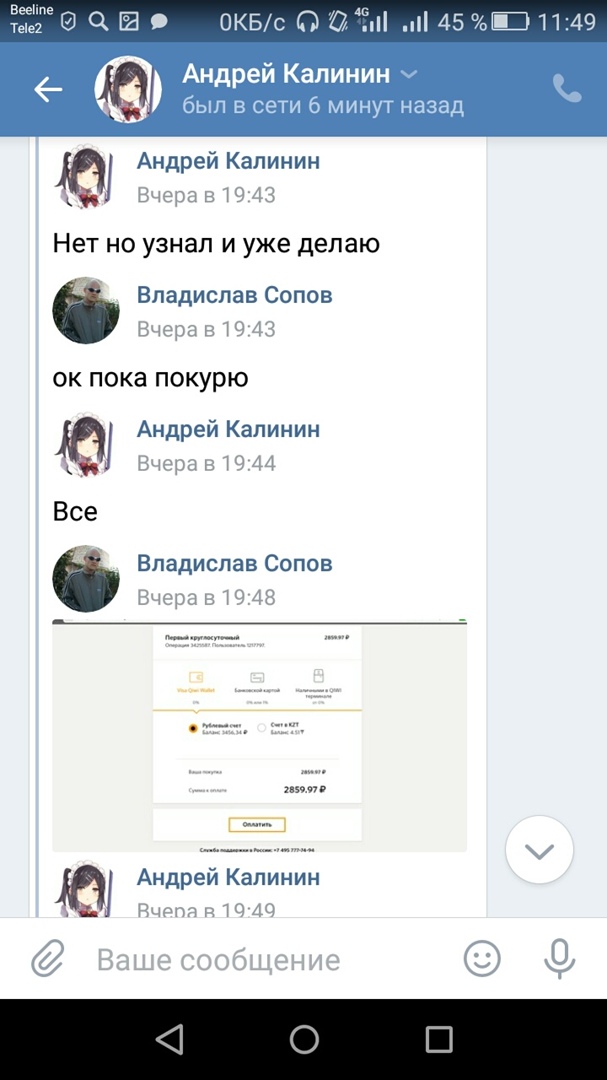Jump to latest messages with down-chevron button

539,850
